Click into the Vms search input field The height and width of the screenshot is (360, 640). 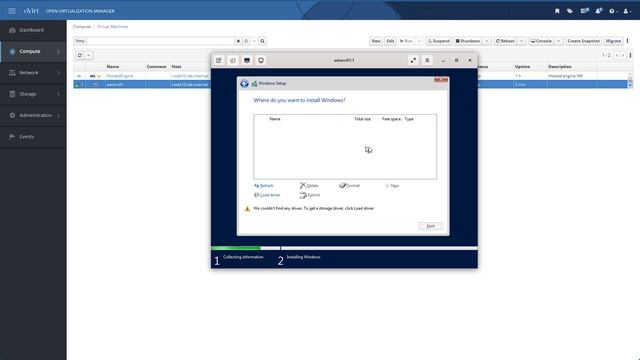[160, 41]
